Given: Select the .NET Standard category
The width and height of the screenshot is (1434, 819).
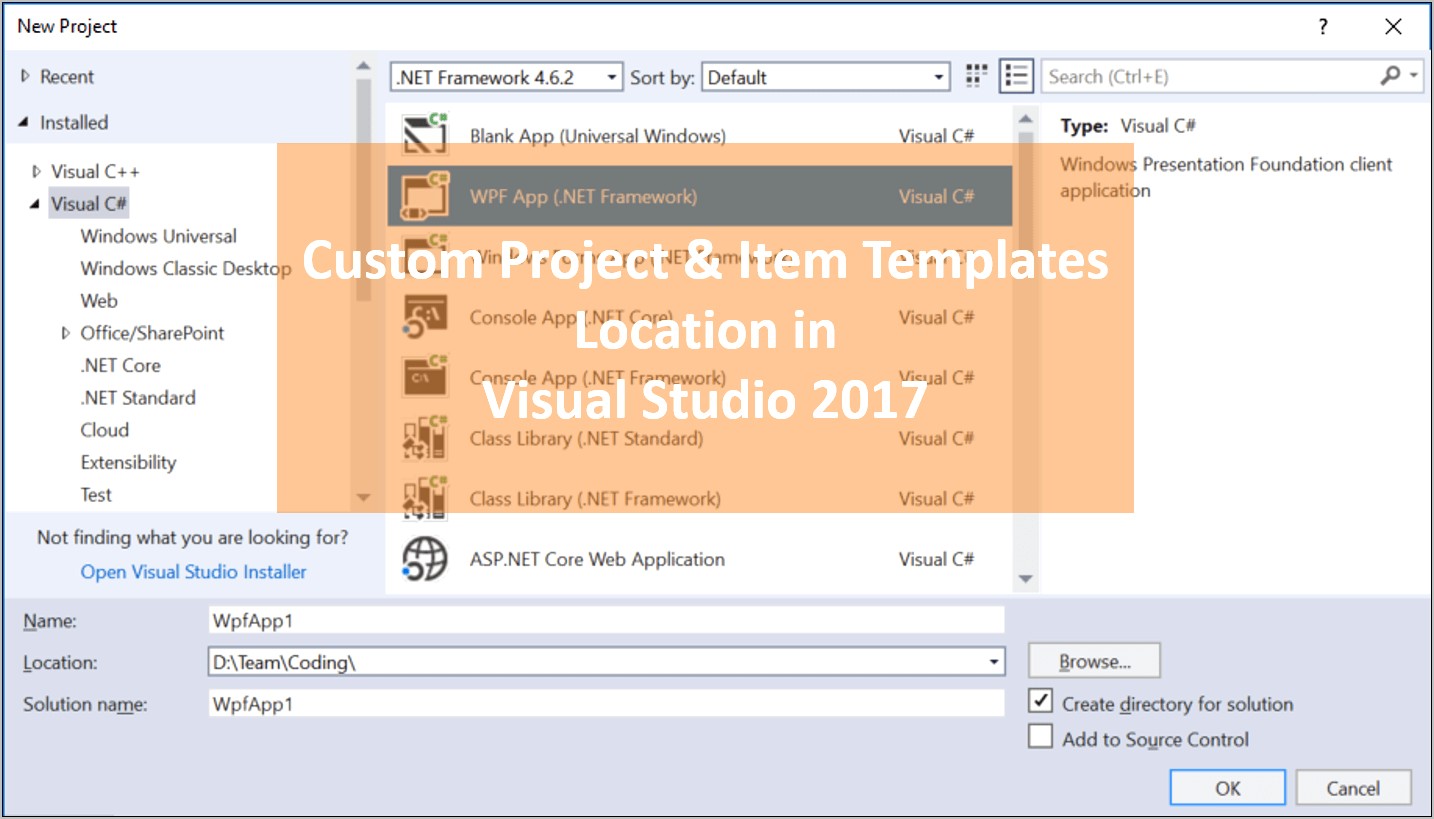Looking at the screenshot, I should (x=138, y=397).
